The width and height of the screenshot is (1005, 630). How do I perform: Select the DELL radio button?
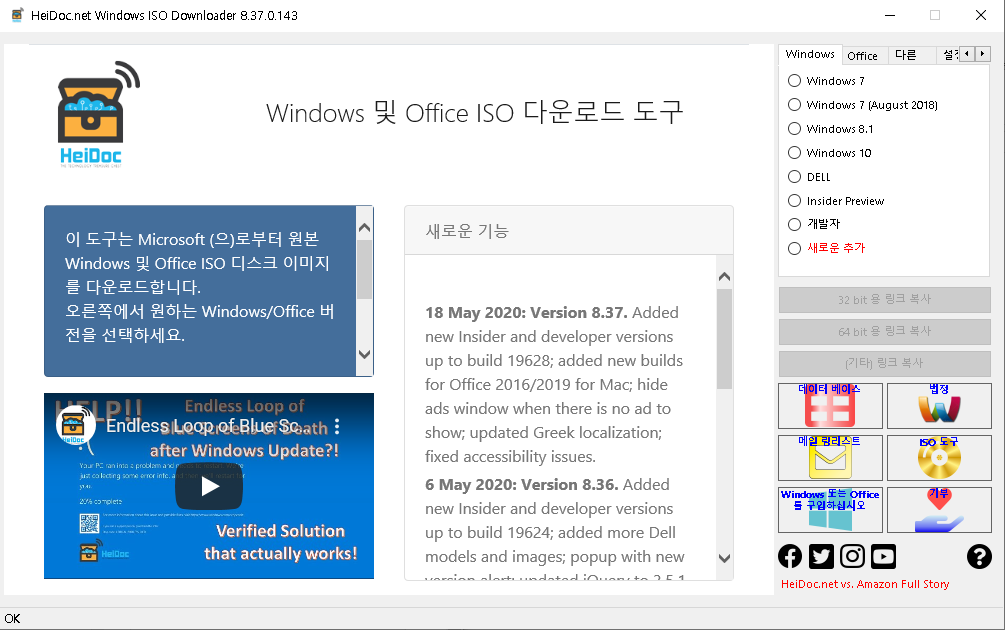point(795,177)
